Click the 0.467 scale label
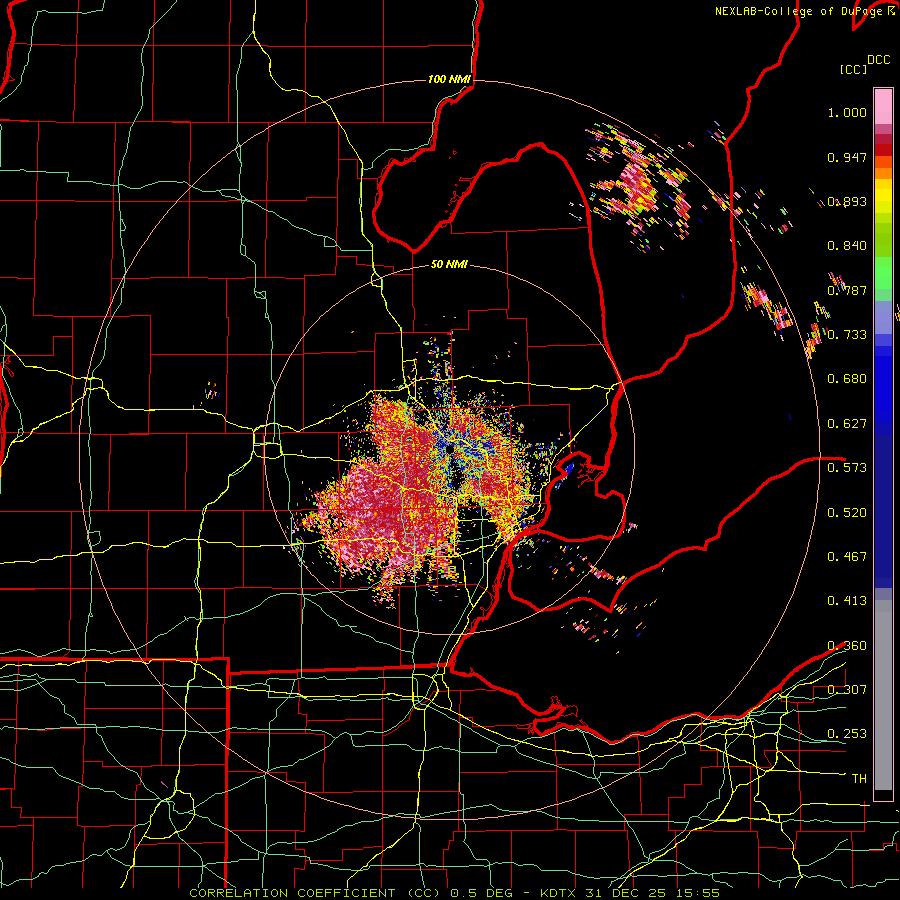 pyautogui.click(x=847, y=557)
